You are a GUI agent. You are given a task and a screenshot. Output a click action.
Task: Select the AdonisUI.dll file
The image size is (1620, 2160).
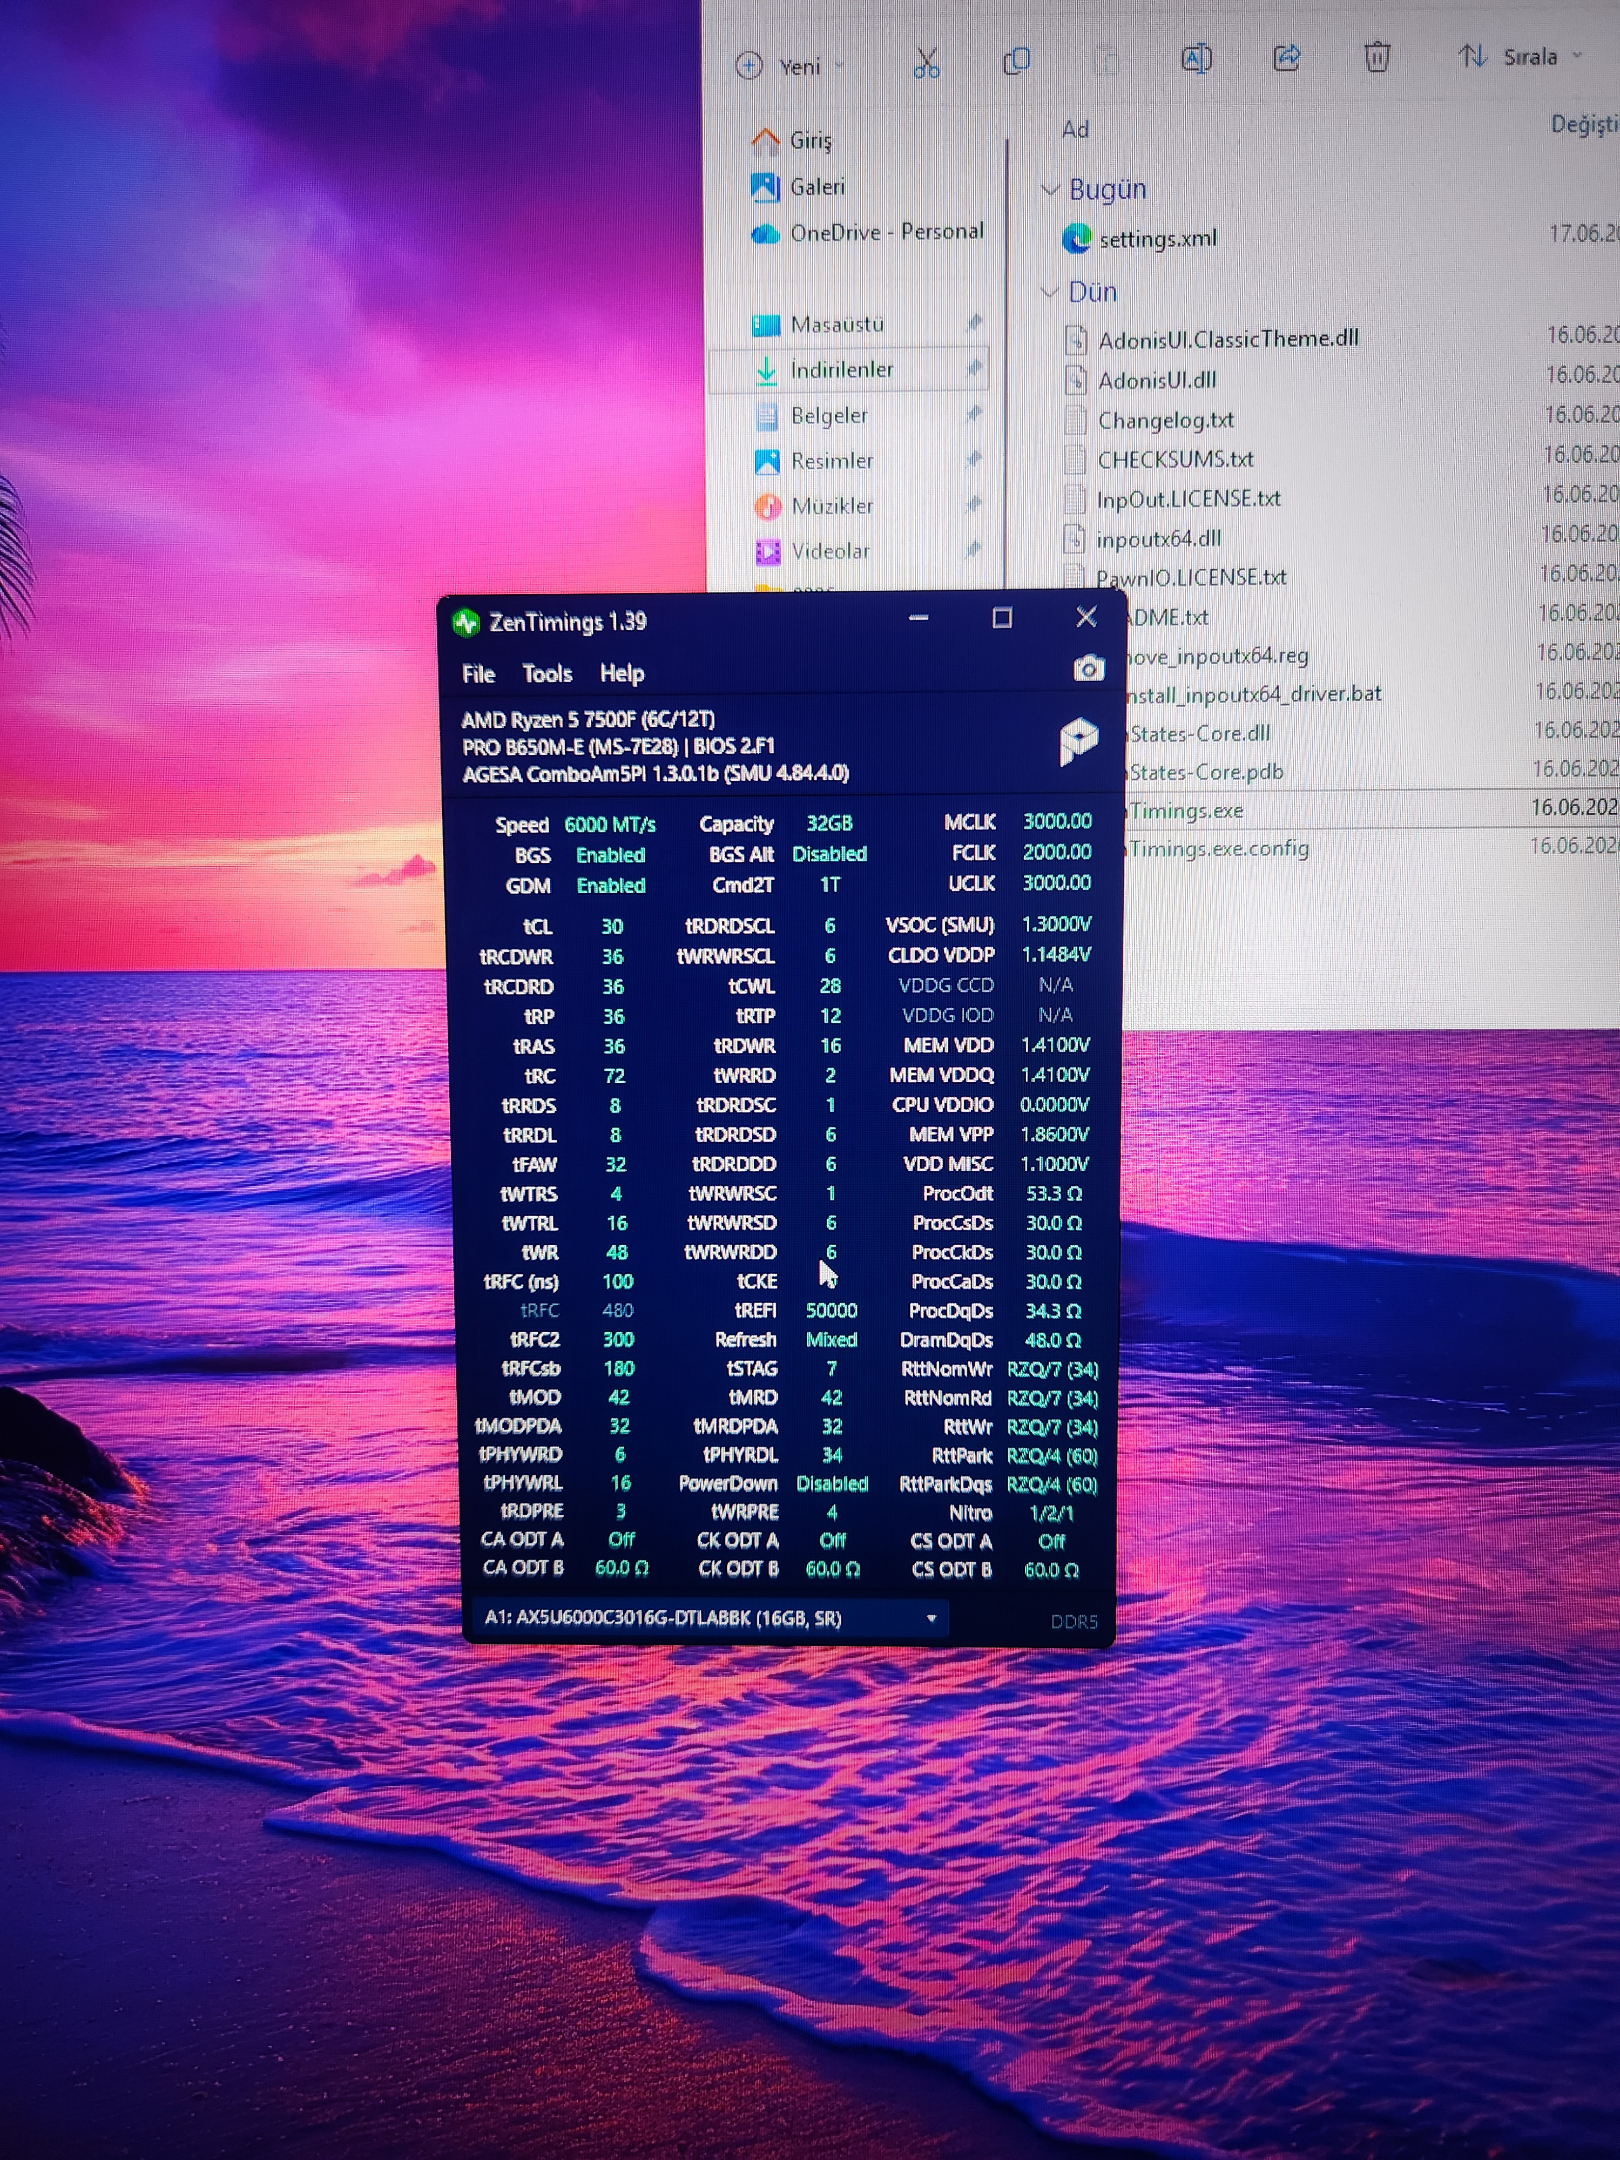coord(1157,381)
